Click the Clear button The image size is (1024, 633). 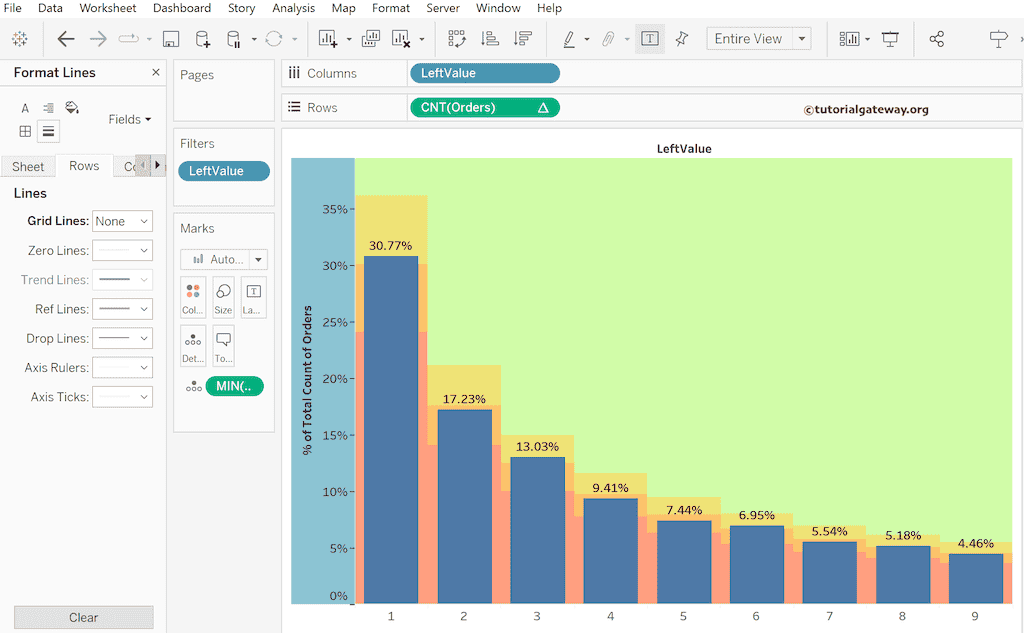tap(84, 617)
